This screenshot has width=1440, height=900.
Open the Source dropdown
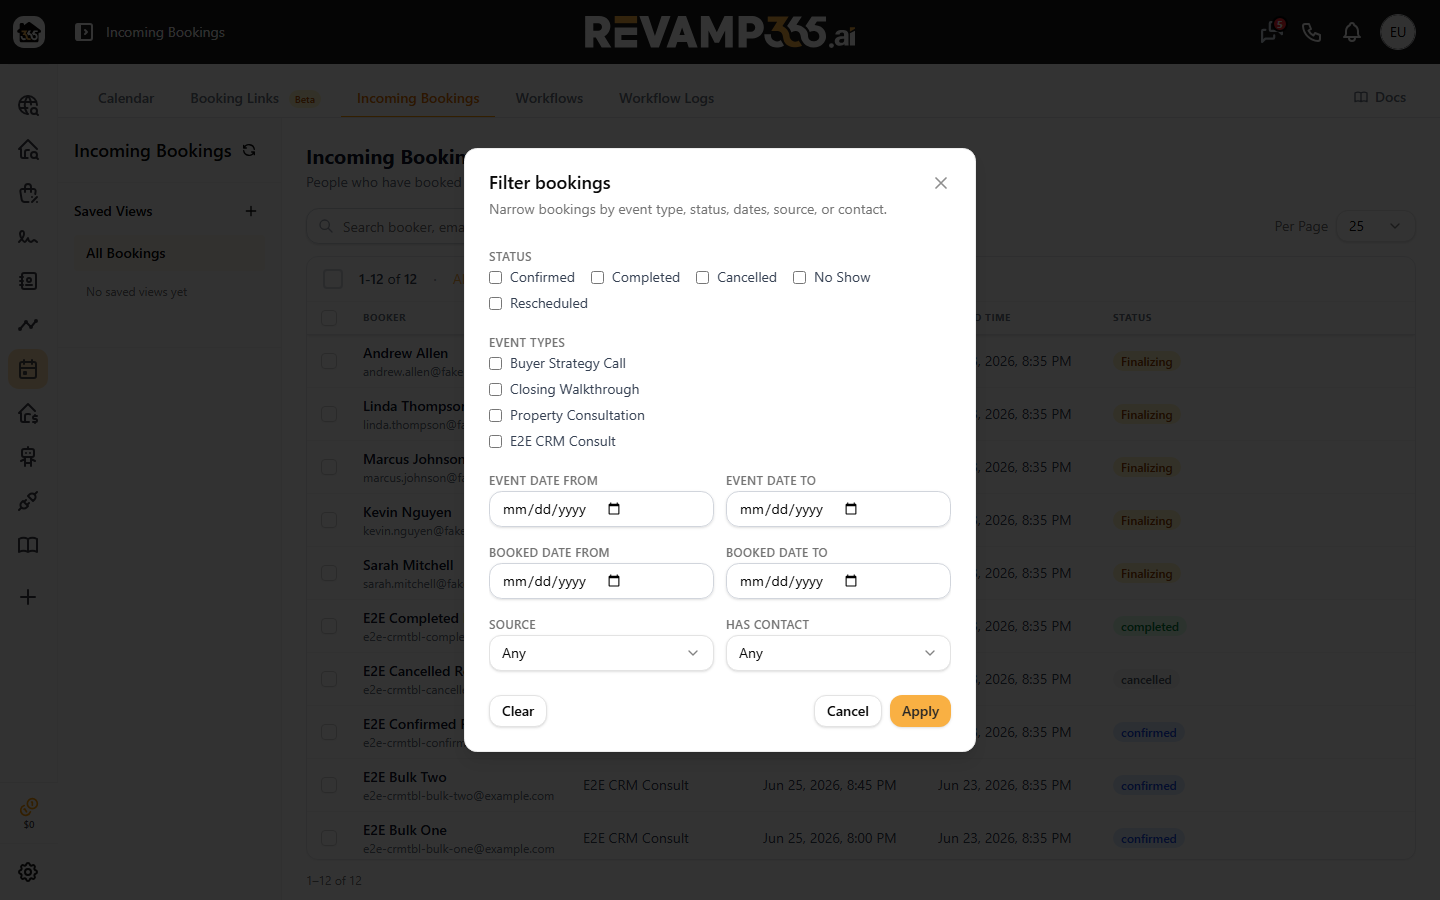[601, 653]
